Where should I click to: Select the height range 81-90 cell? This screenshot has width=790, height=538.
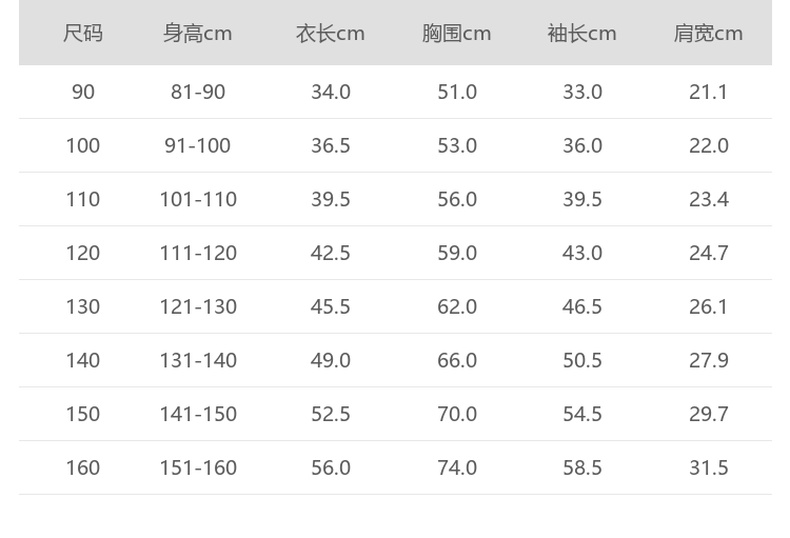[x=198, y=92]
